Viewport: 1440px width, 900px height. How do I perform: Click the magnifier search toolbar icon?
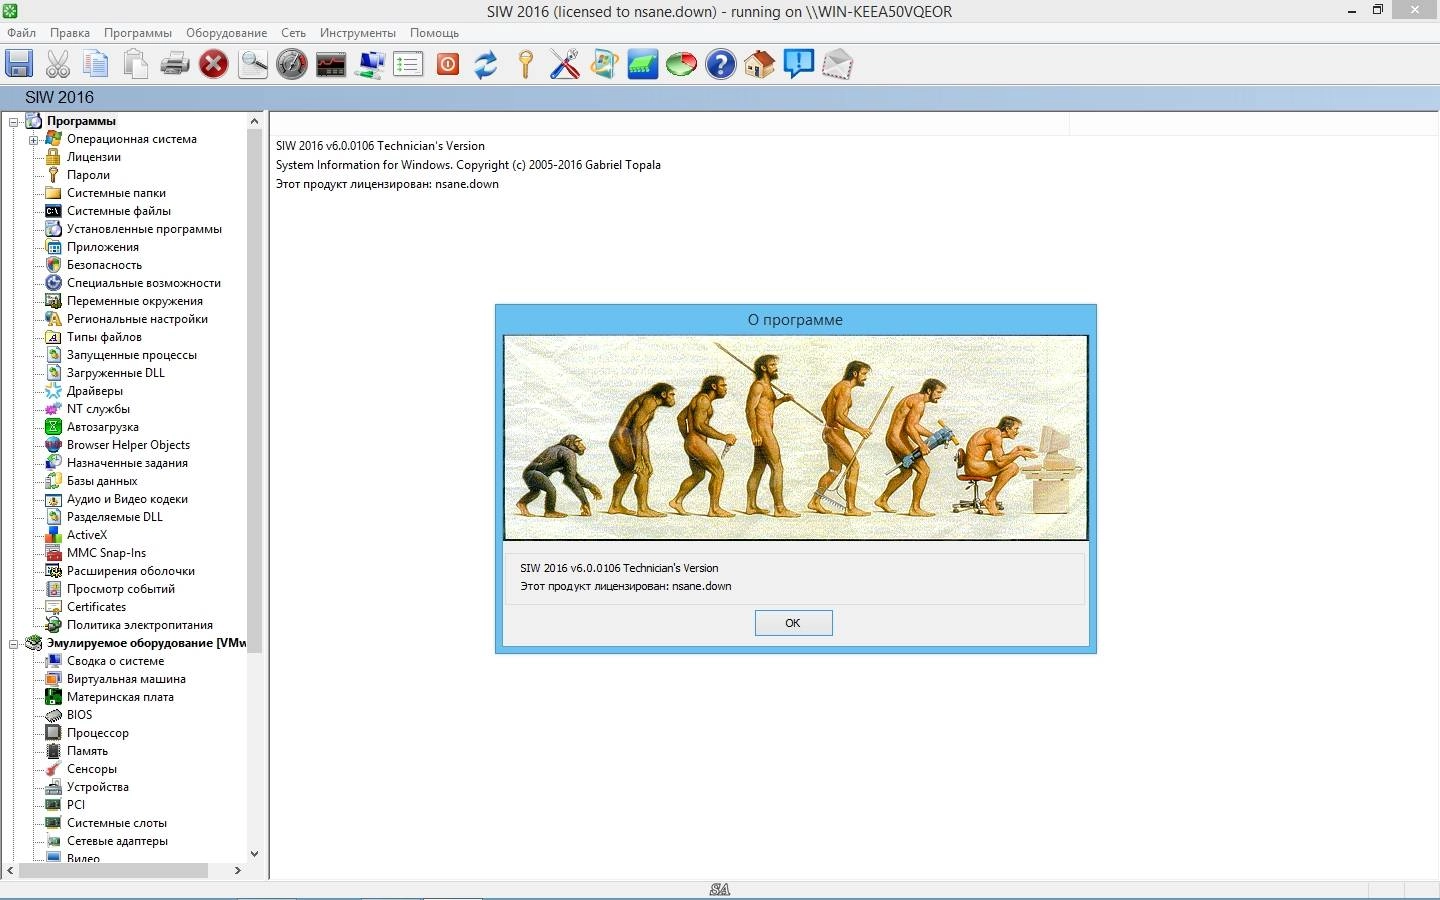[253, 65]
